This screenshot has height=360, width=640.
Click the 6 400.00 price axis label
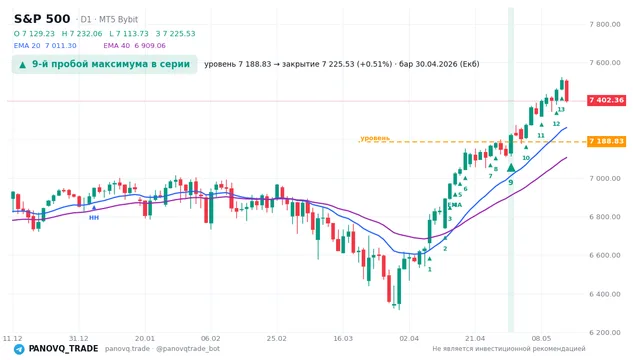click(604, 294)
